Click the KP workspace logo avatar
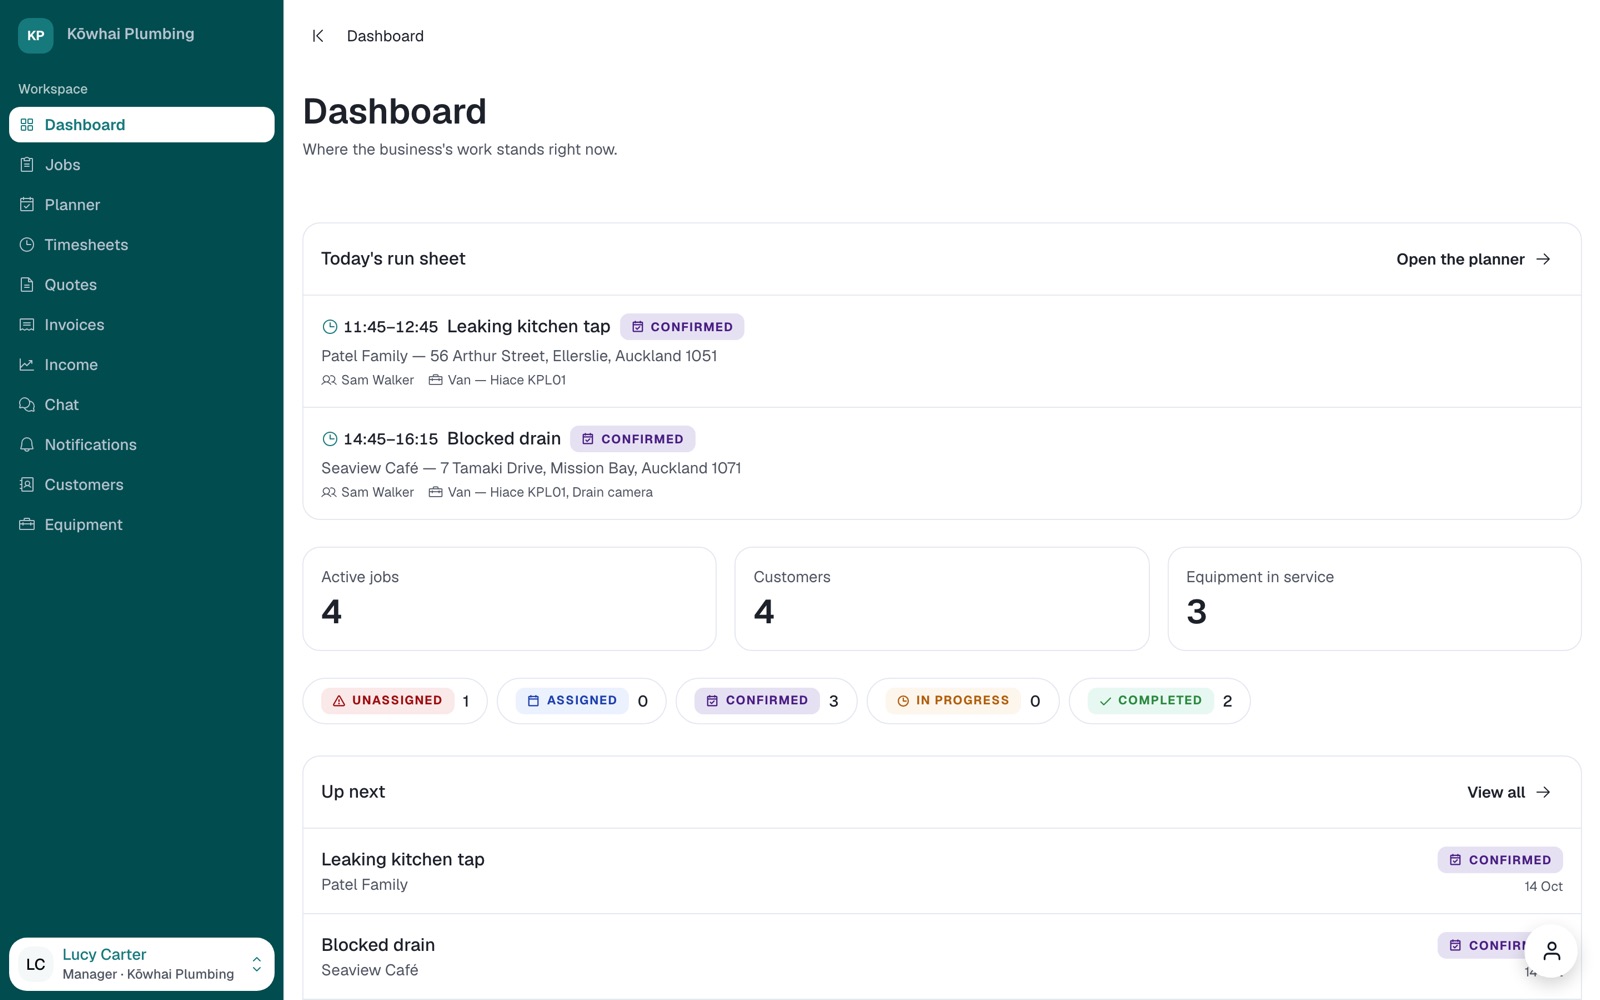The image size is (1600, 1000). pyautogui.click(x=36, y=35)
